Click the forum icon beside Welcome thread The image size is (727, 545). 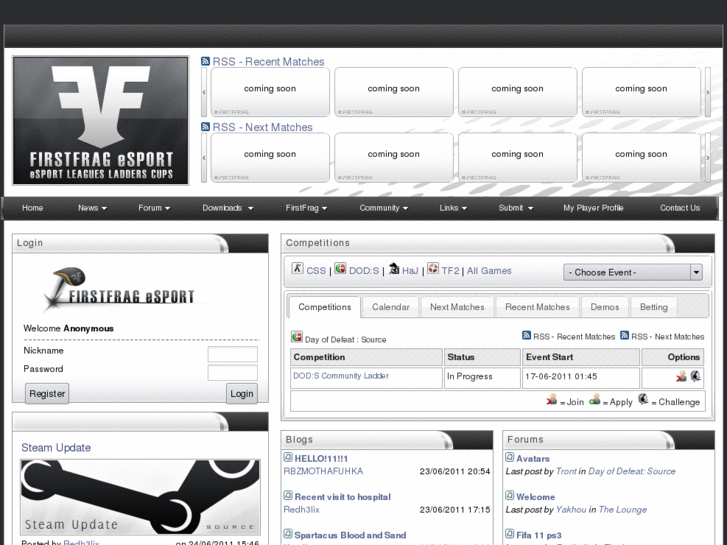(x=510, y=495)
